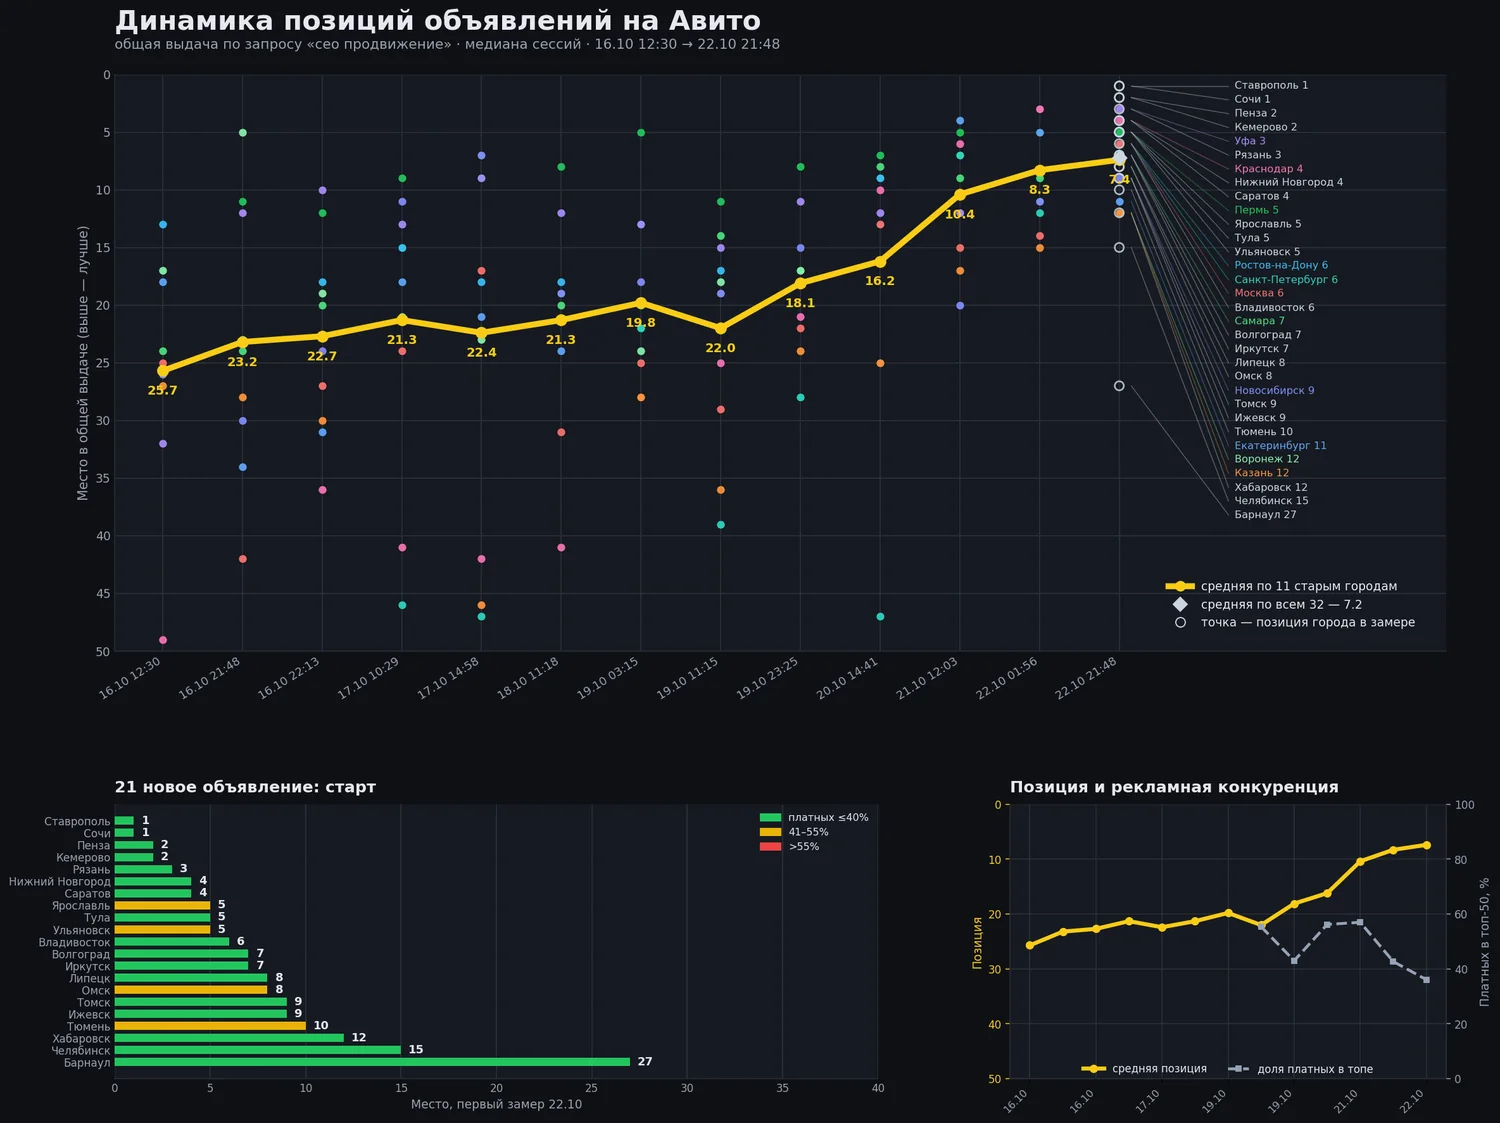Click the «Владивосток» label in bar chart
The image size is (1500, 1123).
(x=75, y=942)
